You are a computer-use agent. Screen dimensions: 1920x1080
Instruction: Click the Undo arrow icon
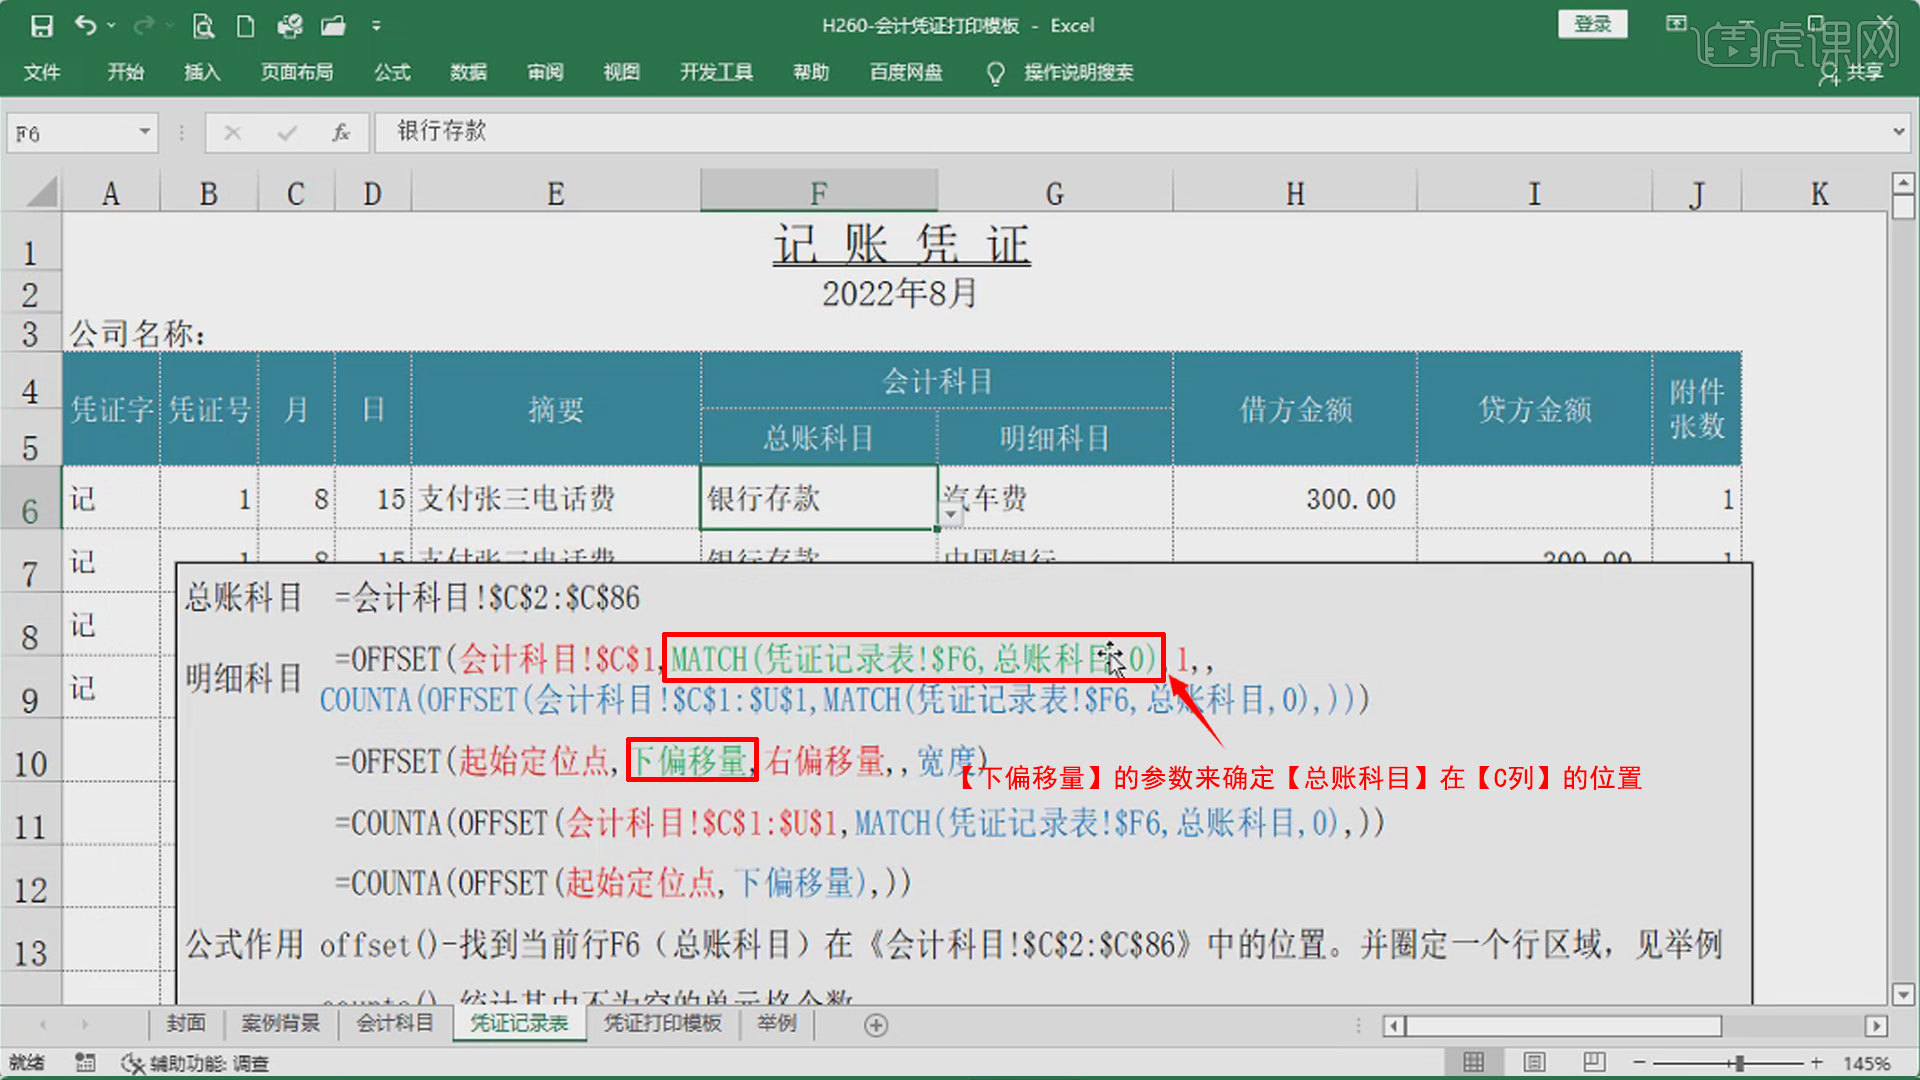(x=86, y=26)
